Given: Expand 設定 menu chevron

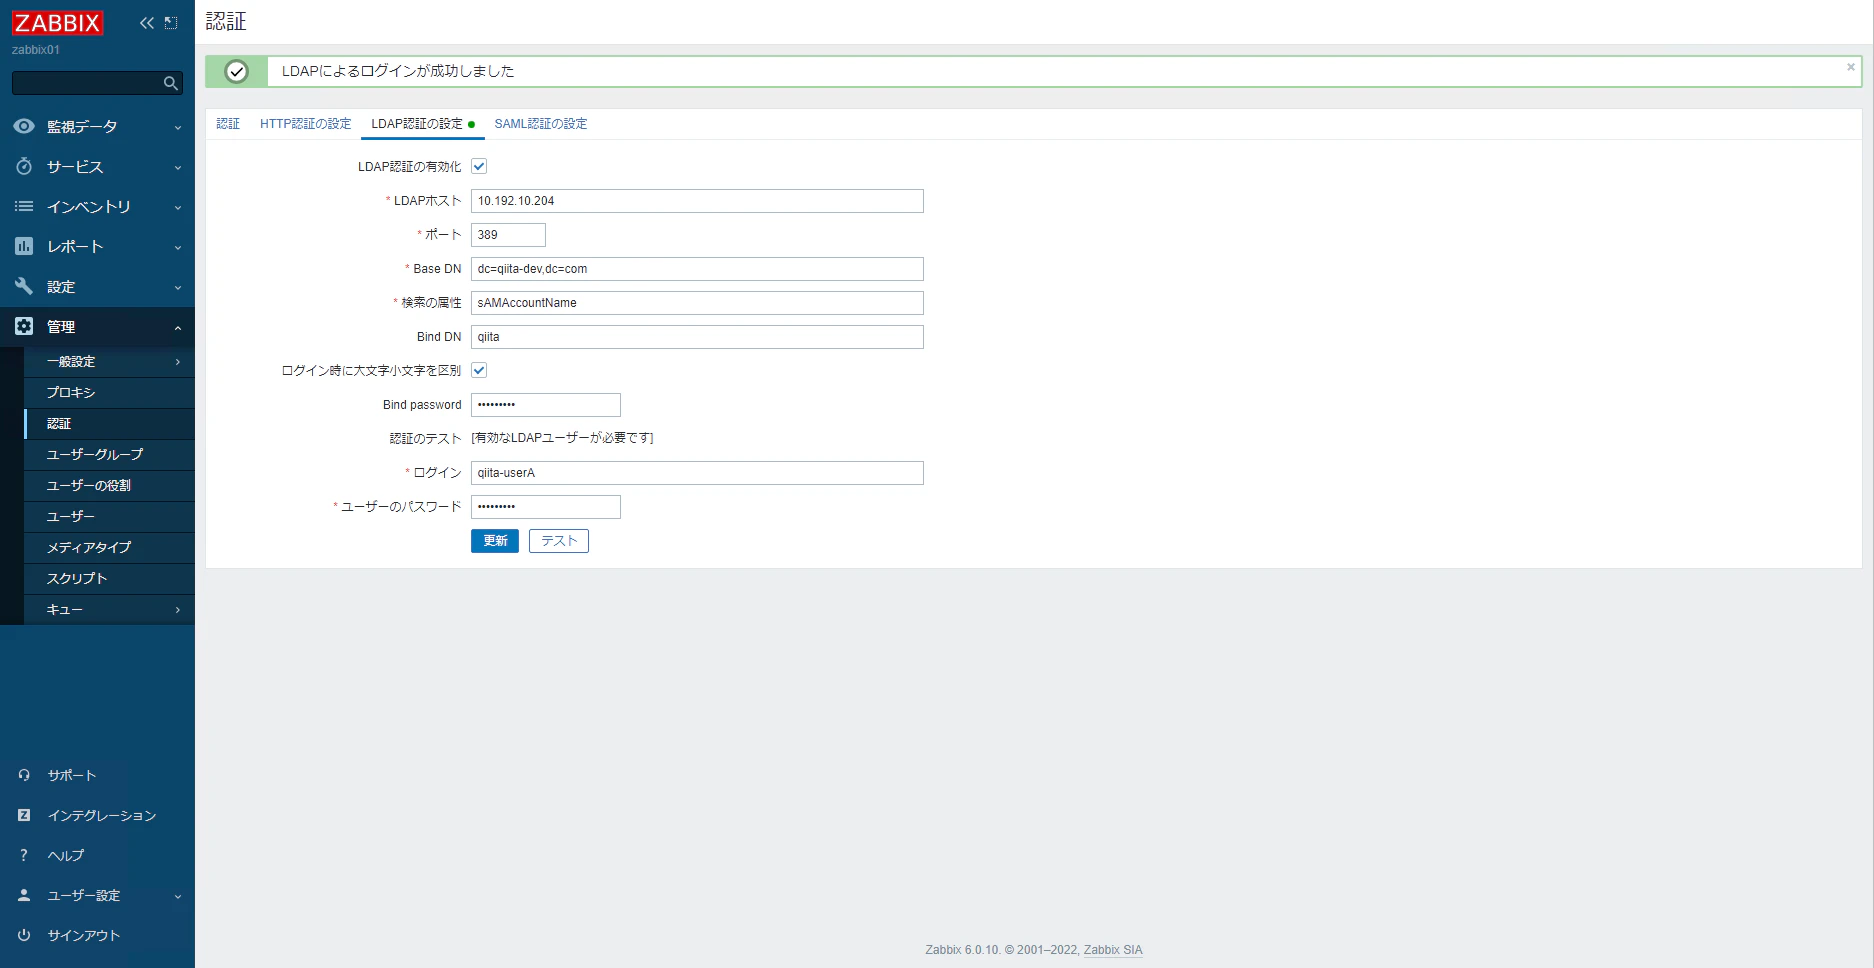Looking at the screenshot, I should tap(178, 287).
